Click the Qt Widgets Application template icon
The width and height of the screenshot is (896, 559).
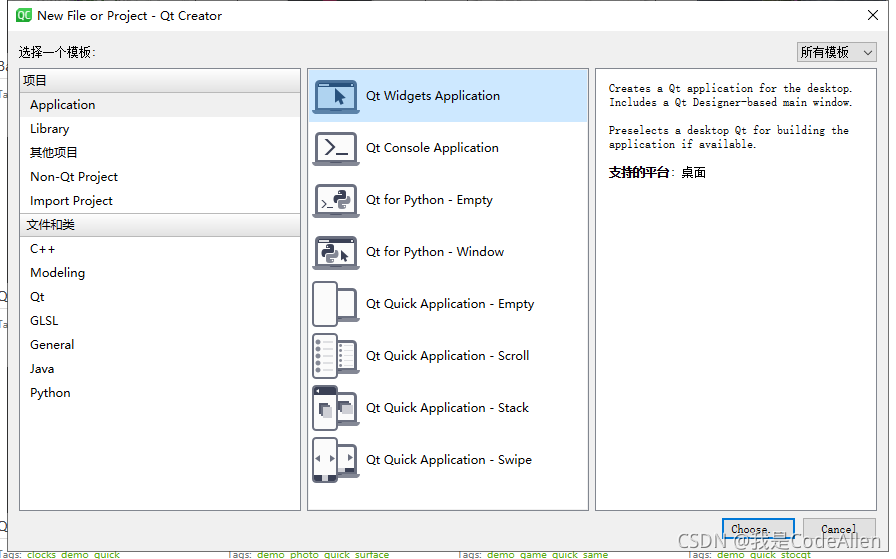(336, 96)
